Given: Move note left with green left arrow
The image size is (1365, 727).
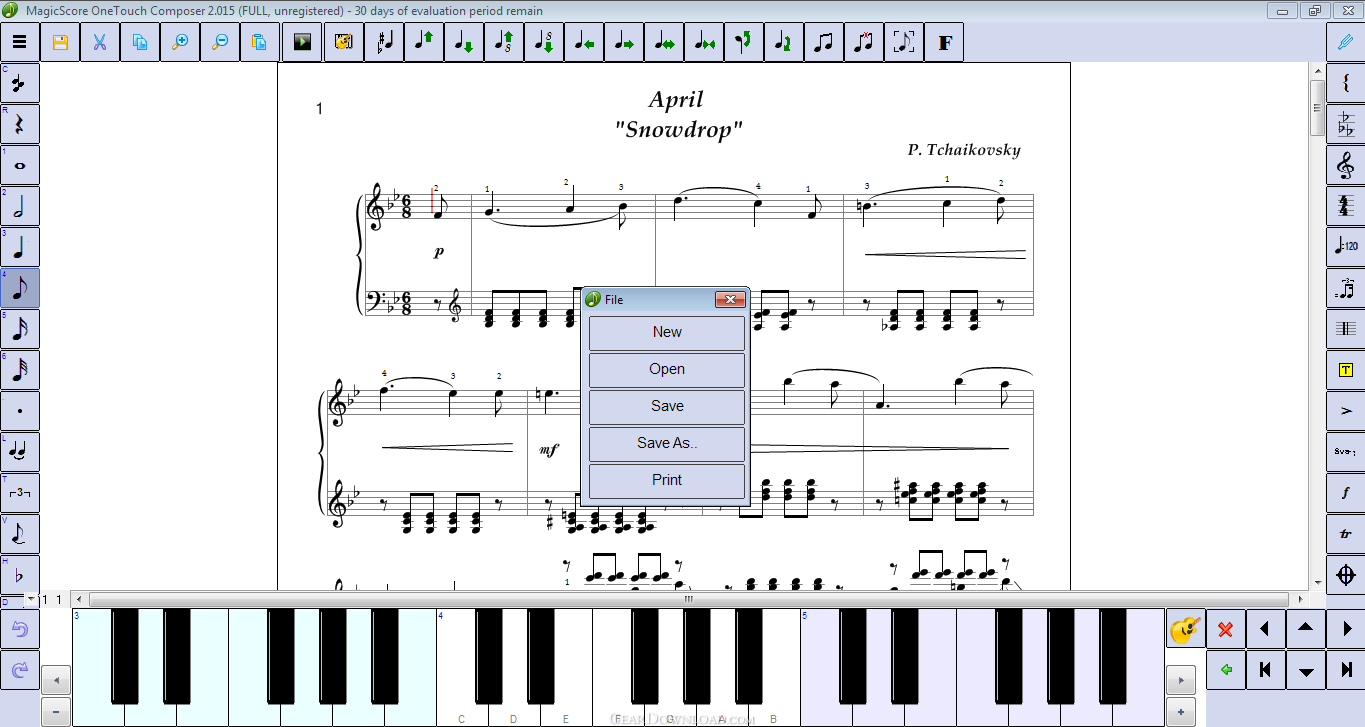Looking at the screenshot, I should 584,42.
